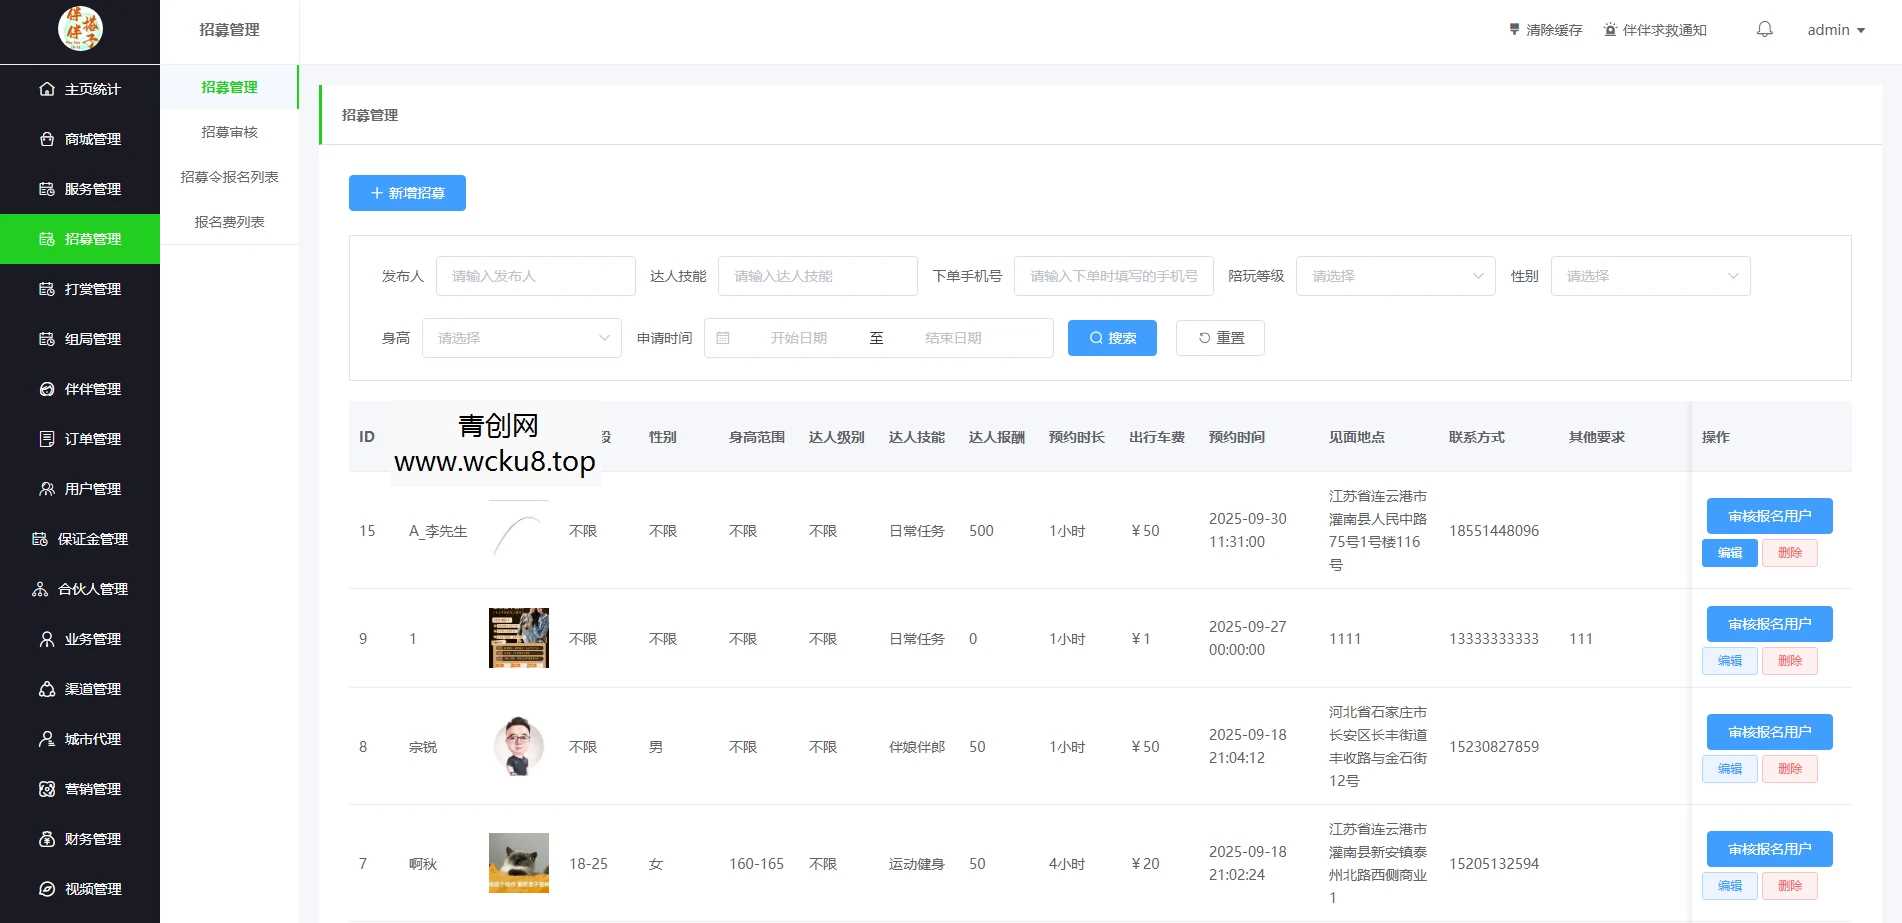Click the 订单管理 document icon
The height and width of the screenshot is (923, 1902).
(46, 439)
